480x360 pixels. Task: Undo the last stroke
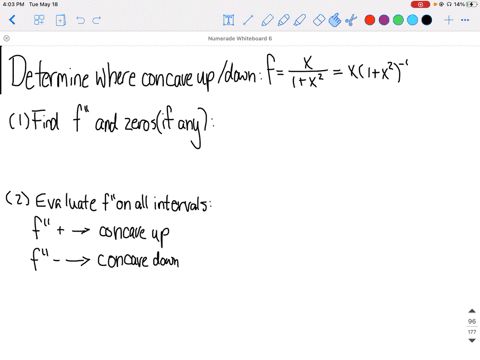coord(80,20)
